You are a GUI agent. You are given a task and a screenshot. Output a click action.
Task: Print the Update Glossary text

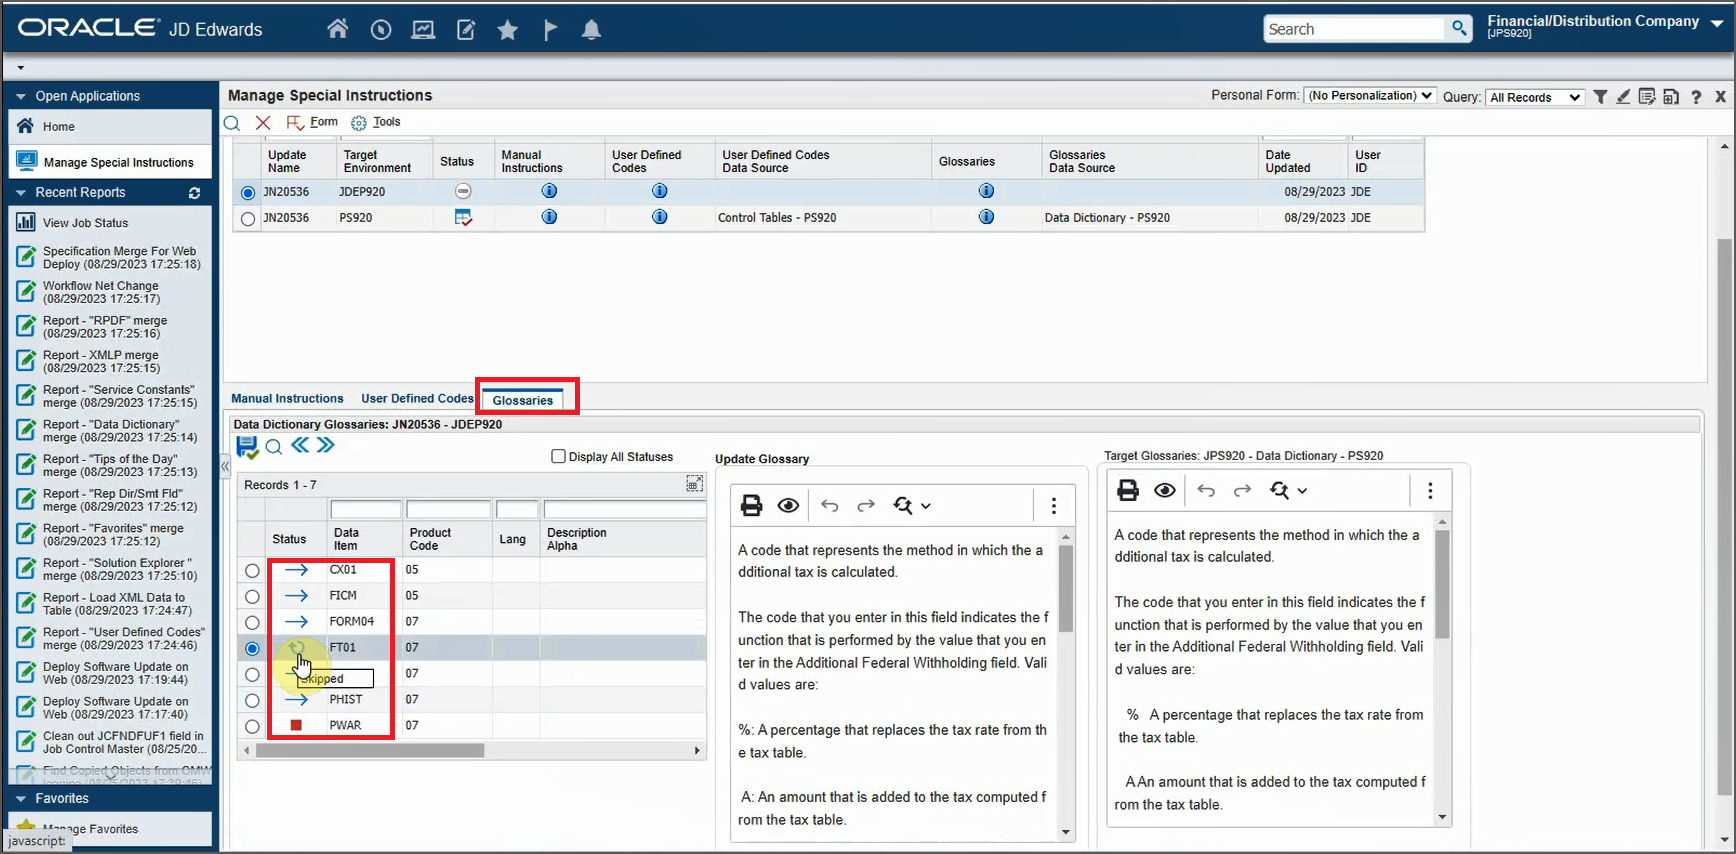(751, 505)
